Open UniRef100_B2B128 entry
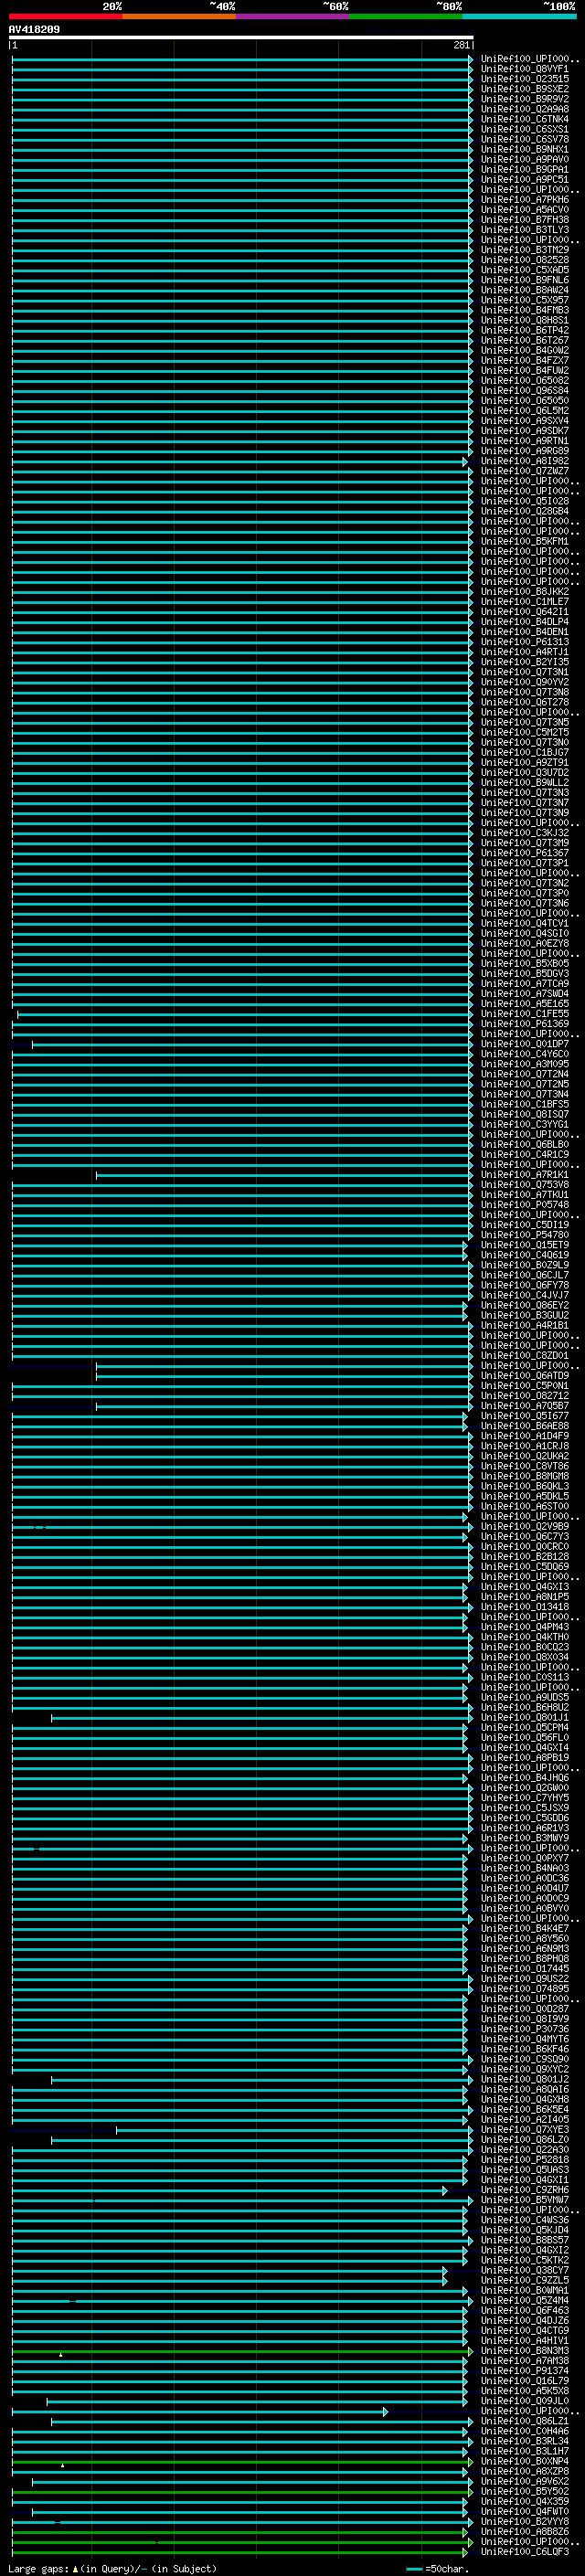The image size is (585, 2576). (x=525, y=1557)
